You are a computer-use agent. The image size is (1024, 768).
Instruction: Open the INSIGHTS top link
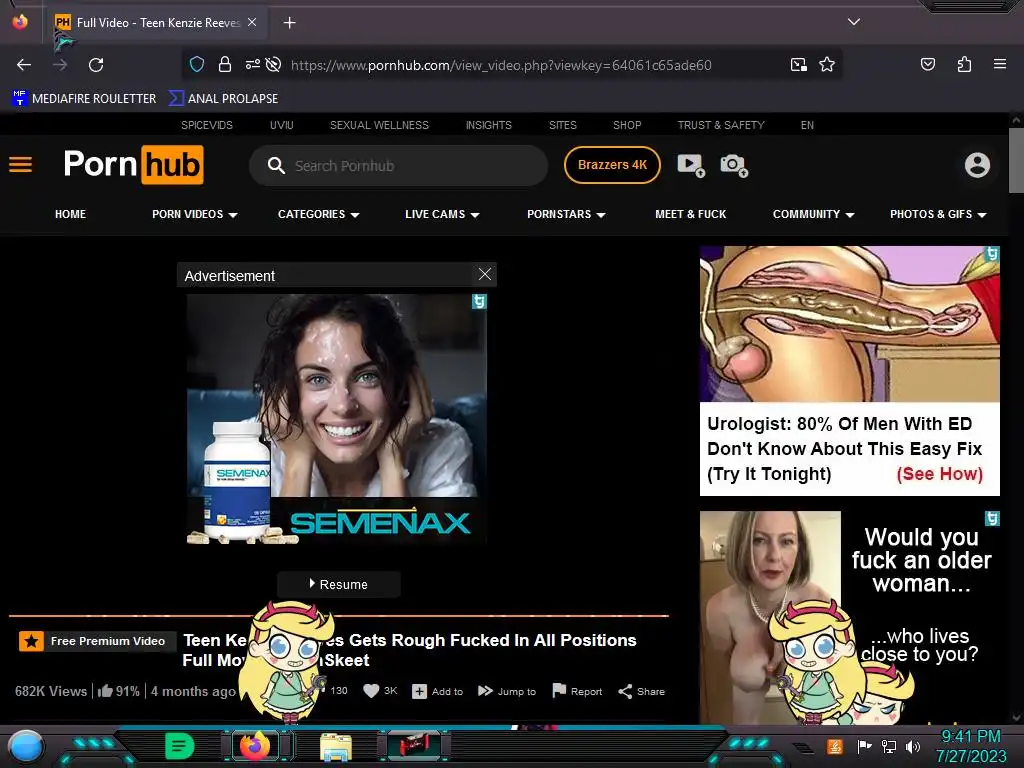click(488, 125)
